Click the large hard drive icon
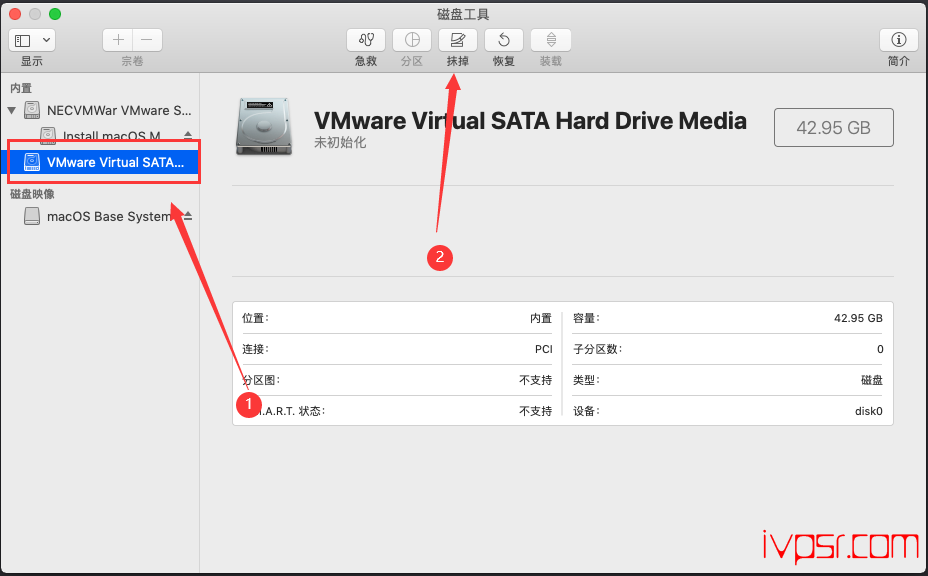Viewport: 928px width, 576px height. [x=264, y=127]
